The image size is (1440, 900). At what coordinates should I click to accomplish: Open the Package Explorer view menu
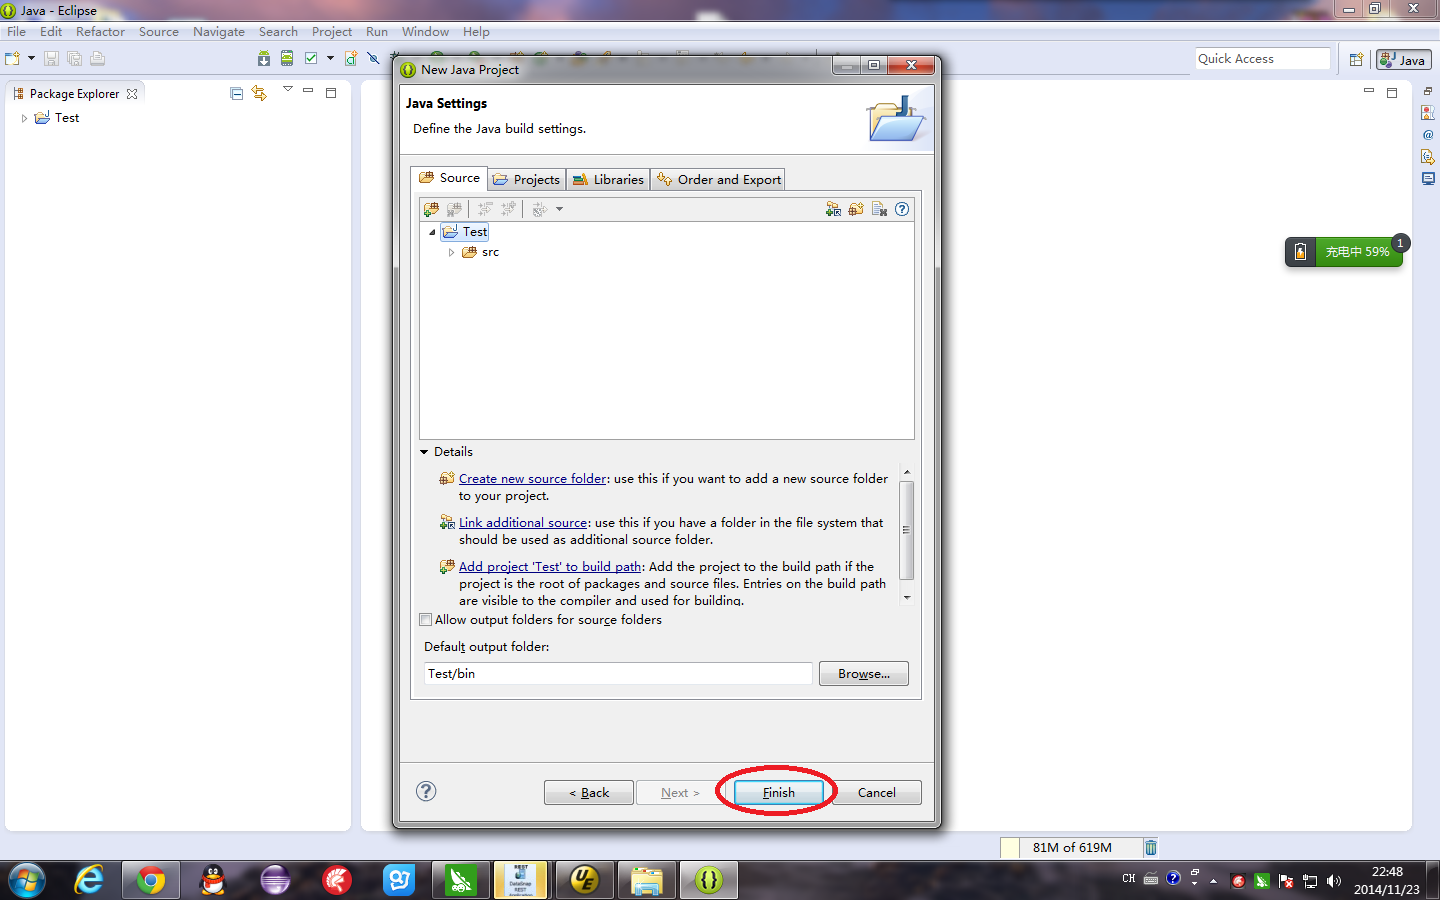tap(288, 90)
